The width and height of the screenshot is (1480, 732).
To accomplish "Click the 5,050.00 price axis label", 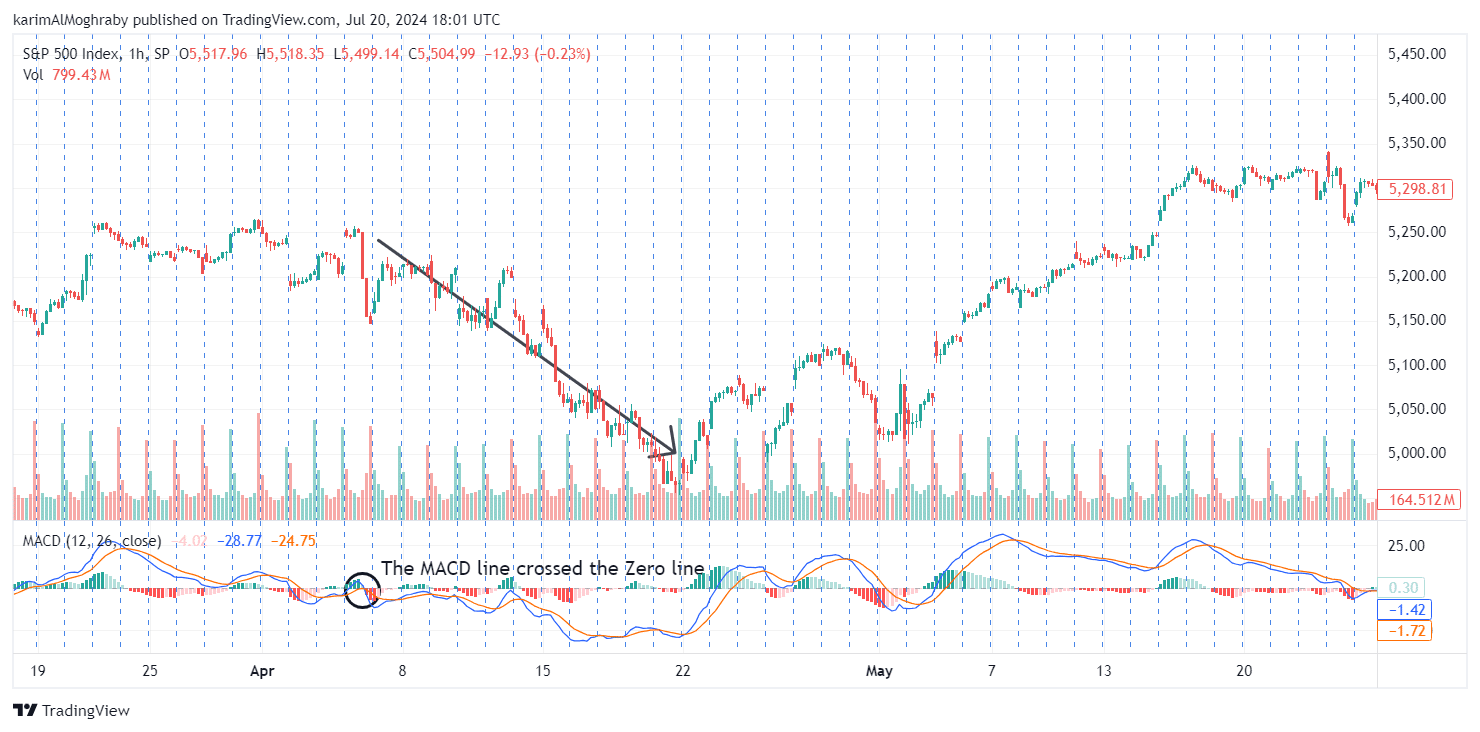I will click(1417, 409).
